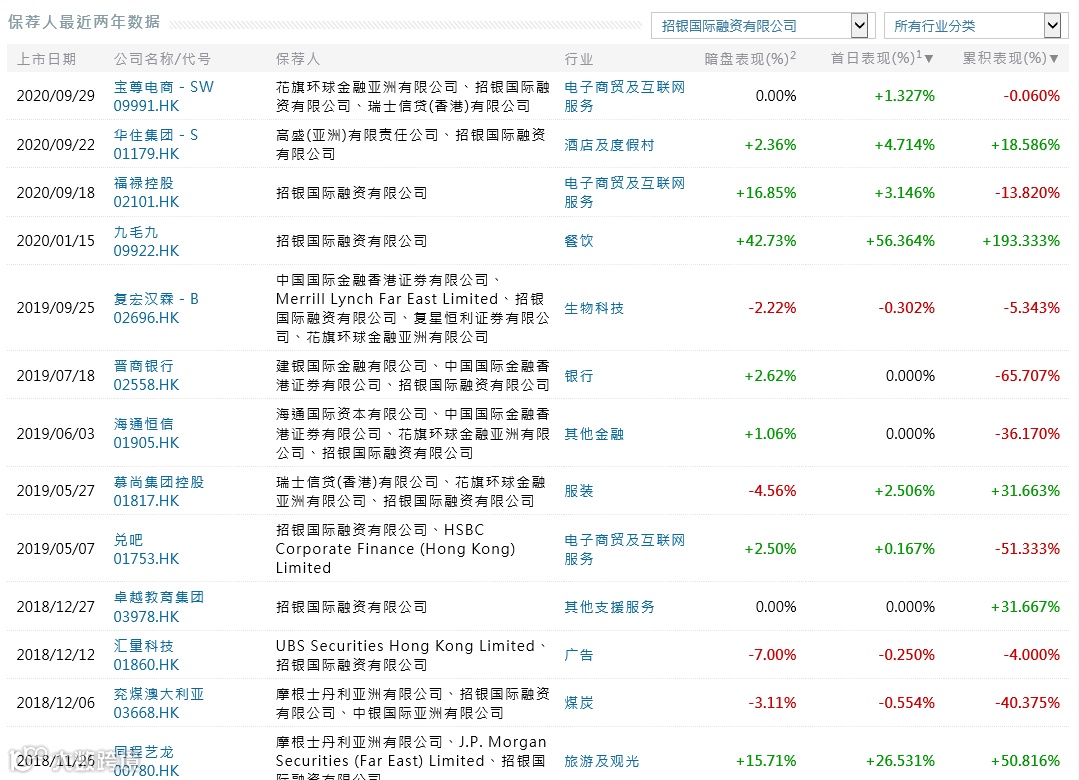1079x780 pixels.
Task: Select cumulative value -40.375%
Action: point(1027,703)
